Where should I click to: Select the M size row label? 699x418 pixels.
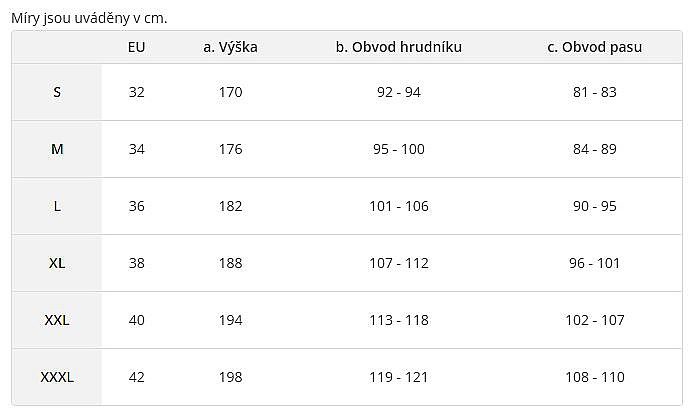tap(57, 149)
